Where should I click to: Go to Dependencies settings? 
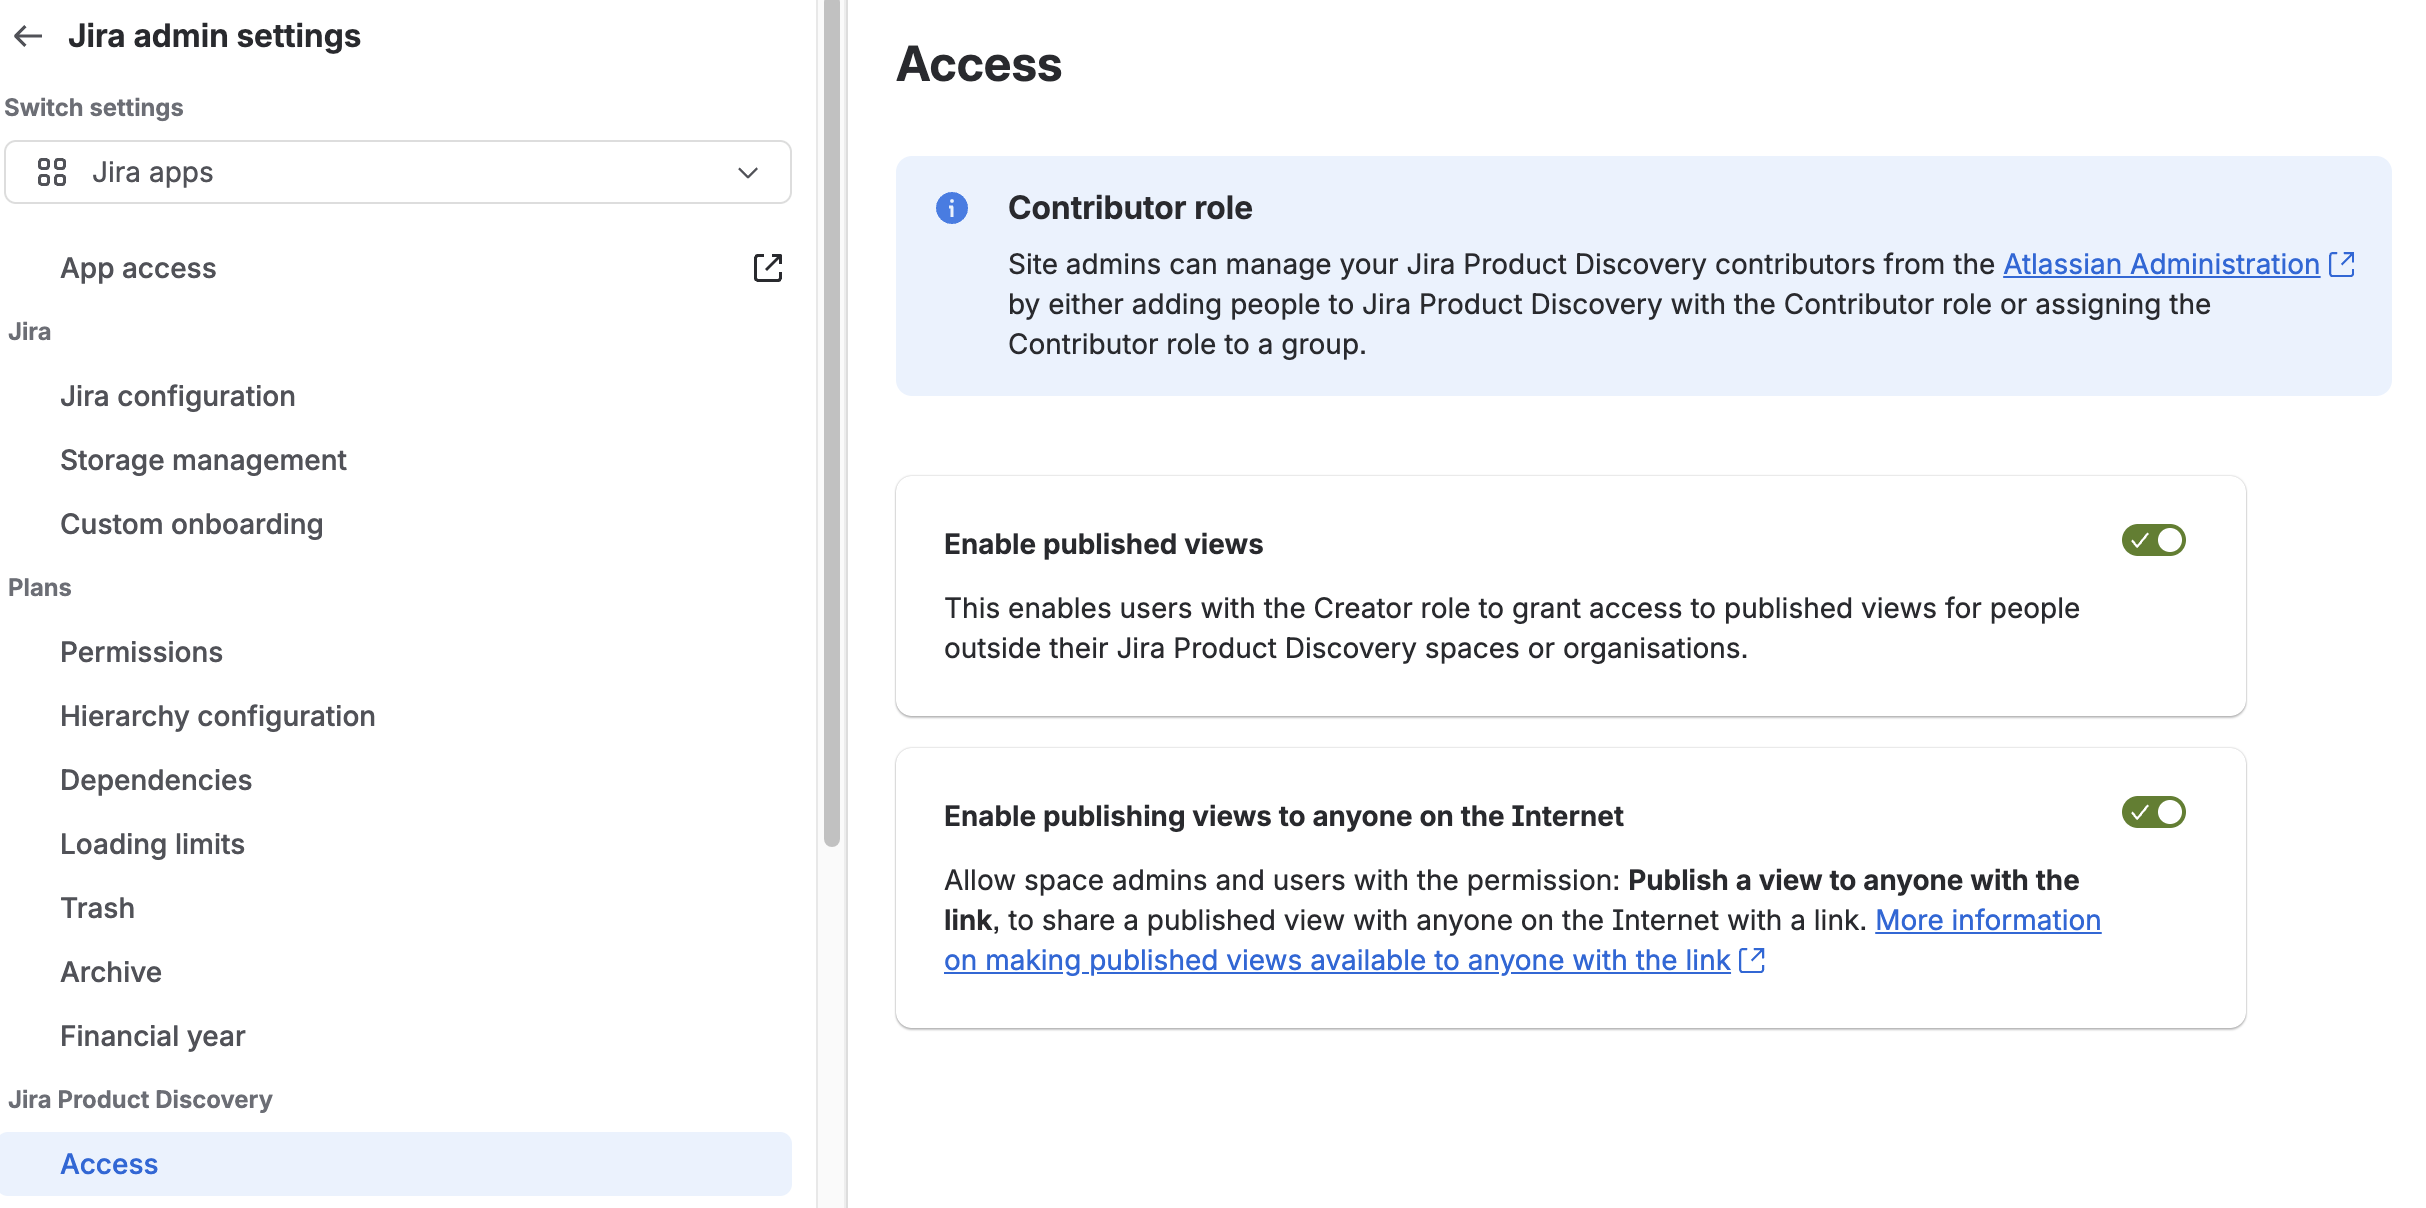156,780
